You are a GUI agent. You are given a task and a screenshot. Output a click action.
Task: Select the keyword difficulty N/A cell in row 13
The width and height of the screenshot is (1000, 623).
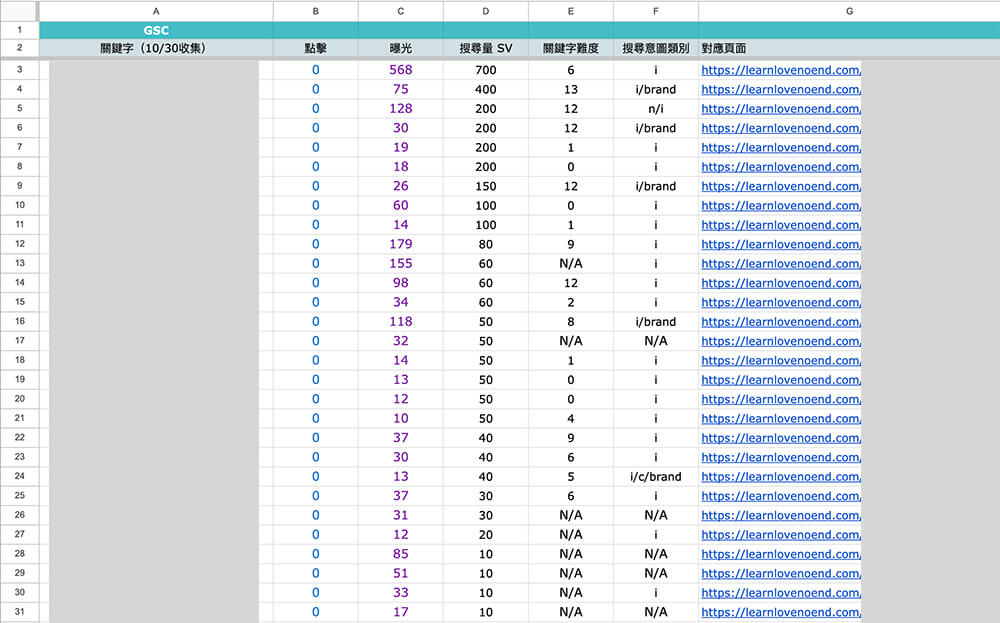[571, 263]
